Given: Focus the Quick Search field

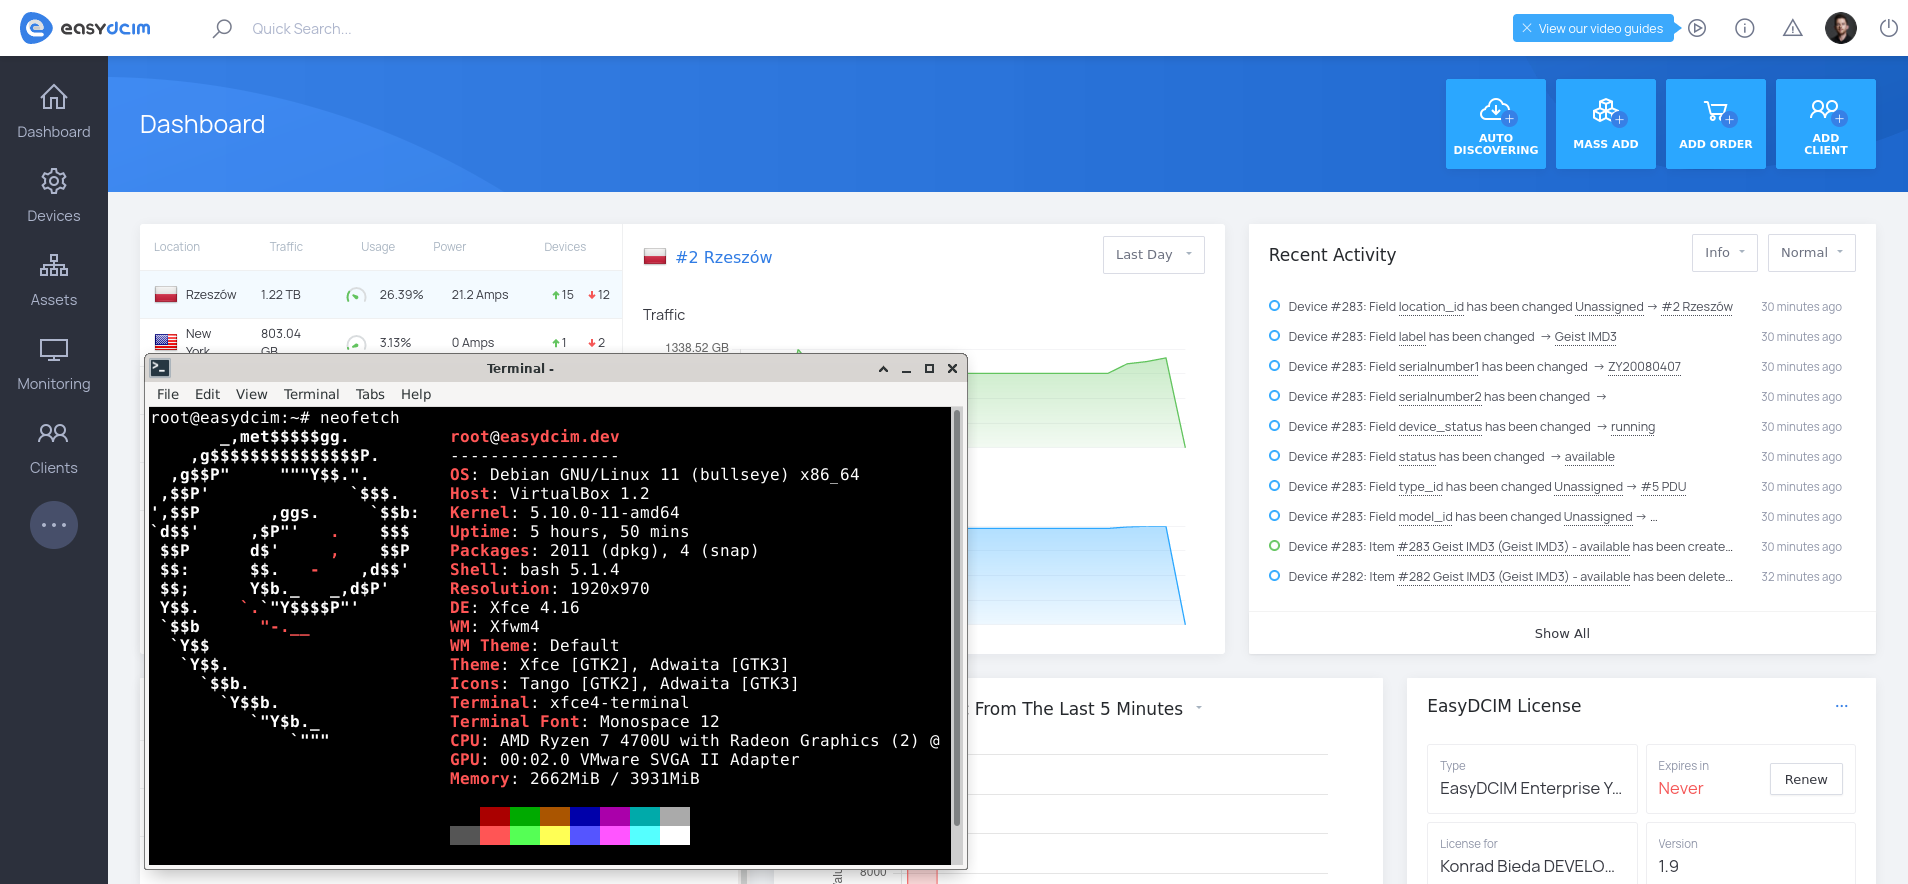Looking at the screenshot, I should click(301, 29).
